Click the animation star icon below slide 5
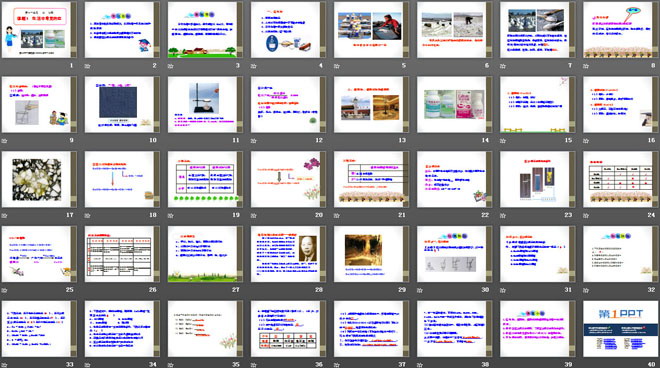 click(x=337, y=66)
